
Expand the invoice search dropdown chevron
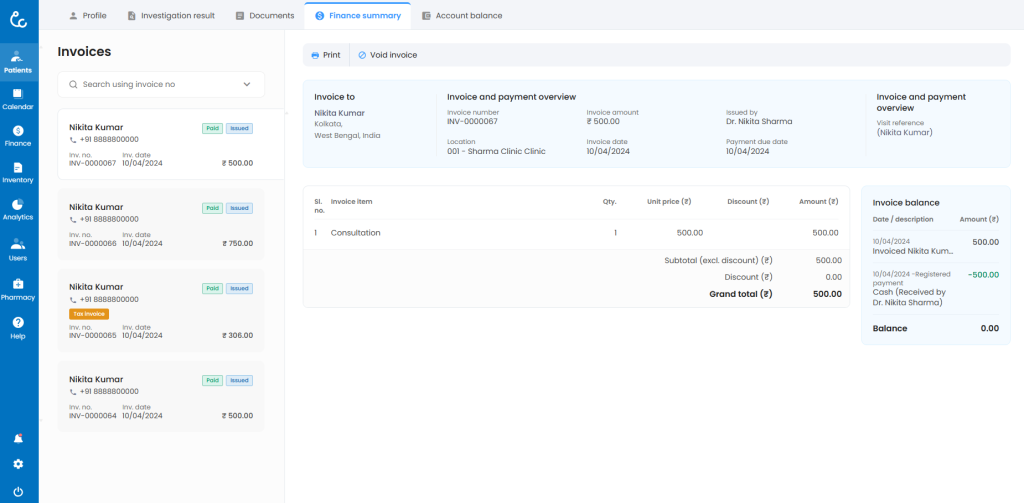click(247, 85)
